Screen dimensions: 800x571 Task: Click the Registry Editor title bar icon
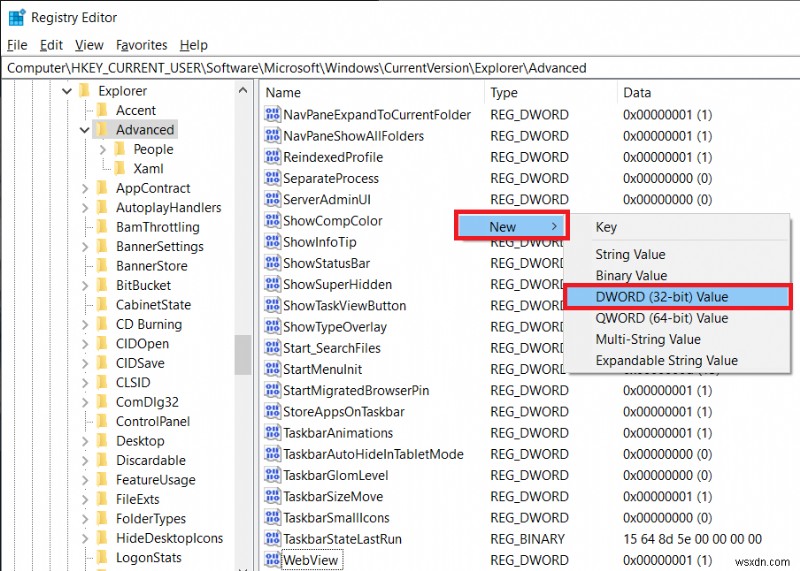[x=17, y=17]
